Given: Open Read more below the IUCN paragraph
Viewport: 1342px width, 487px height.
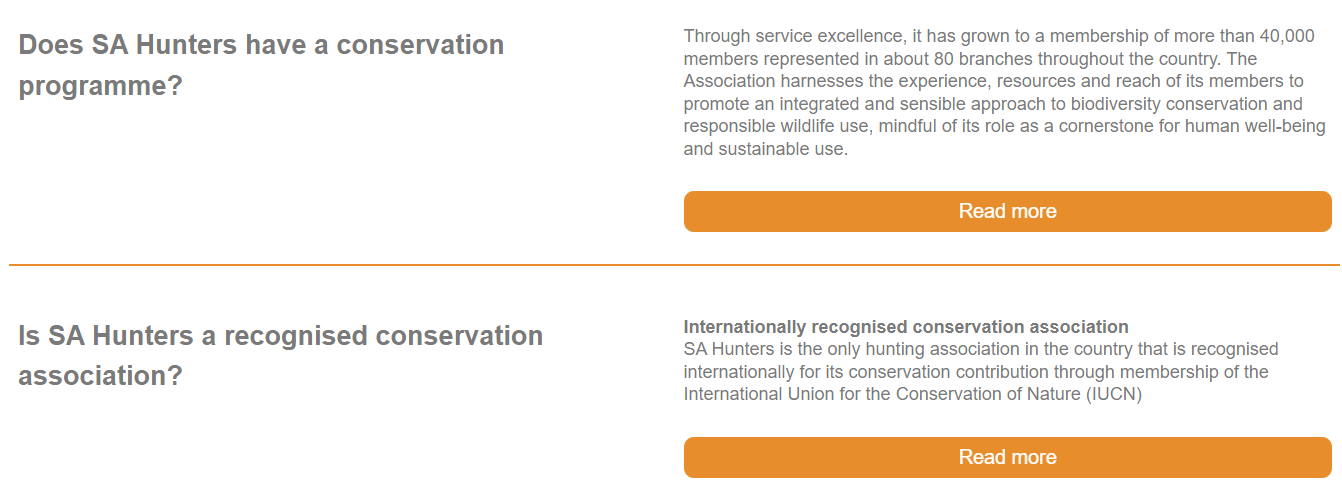Looking at the screenshot, I should coord(1007,457).
